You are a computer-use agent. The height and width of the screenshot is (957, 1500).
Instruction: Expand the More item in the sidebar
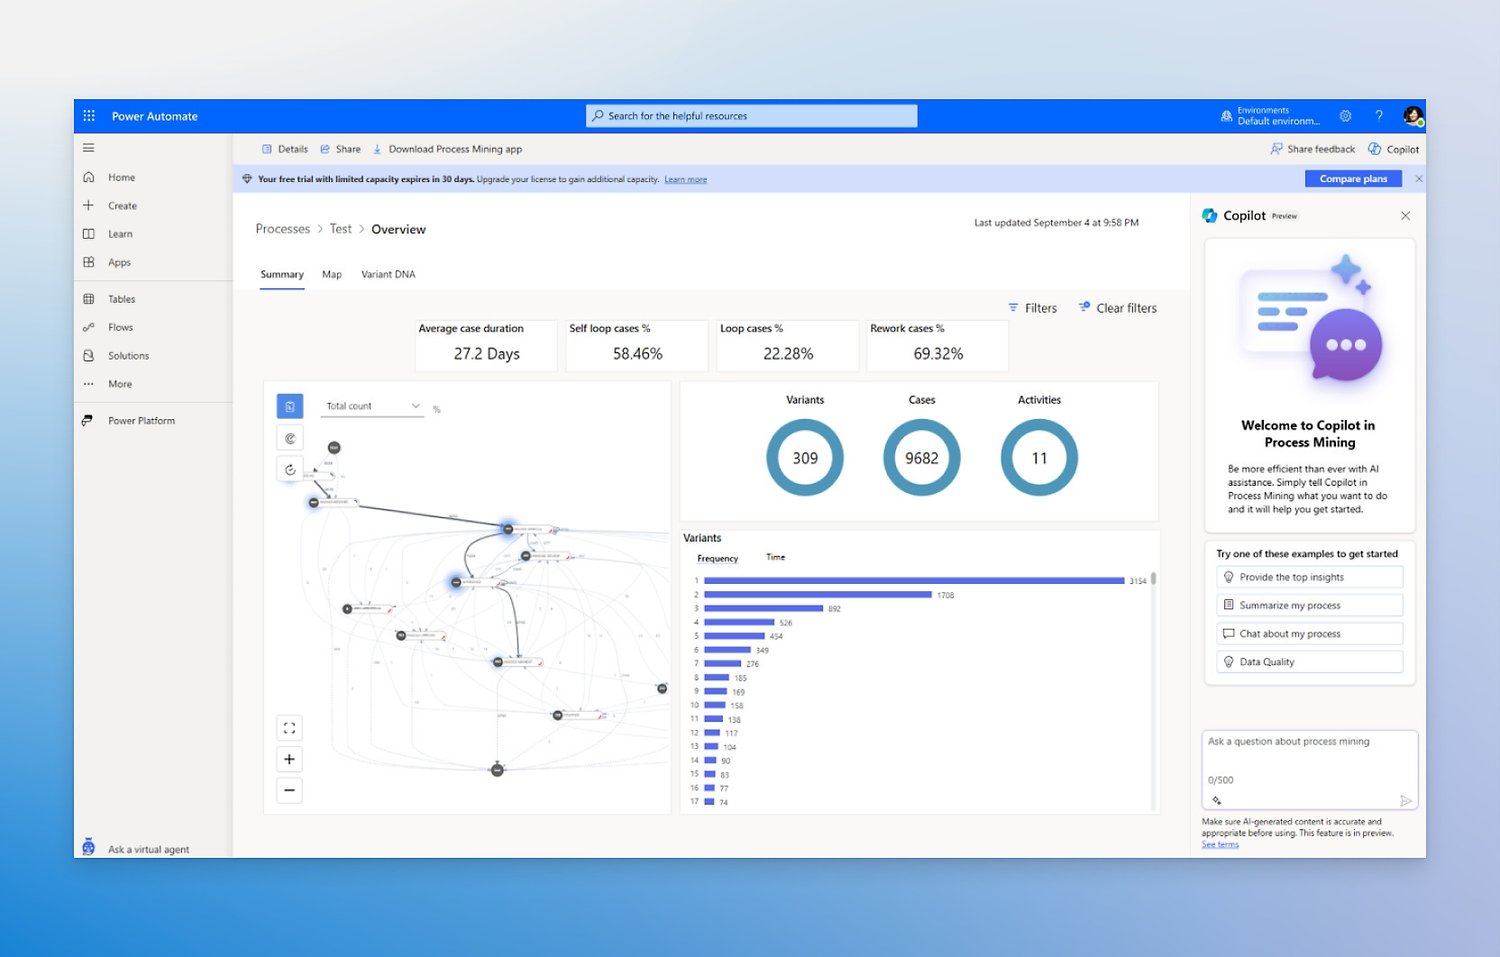tap(119, 383)
